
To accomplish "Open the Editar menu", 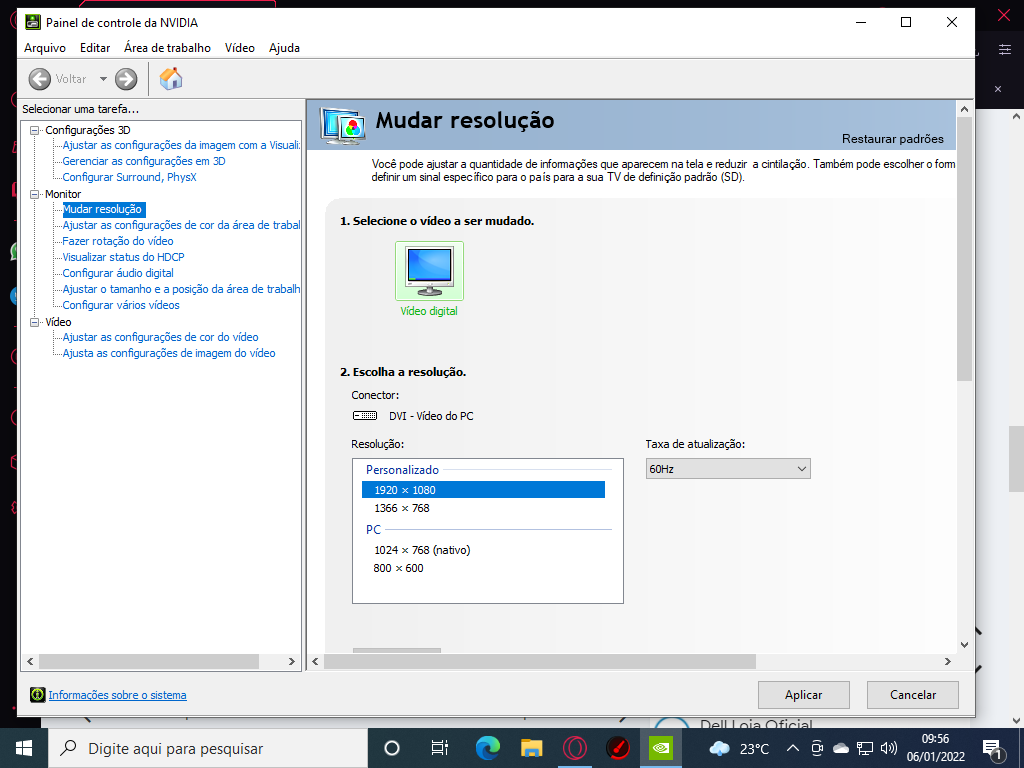I will 95,48.
